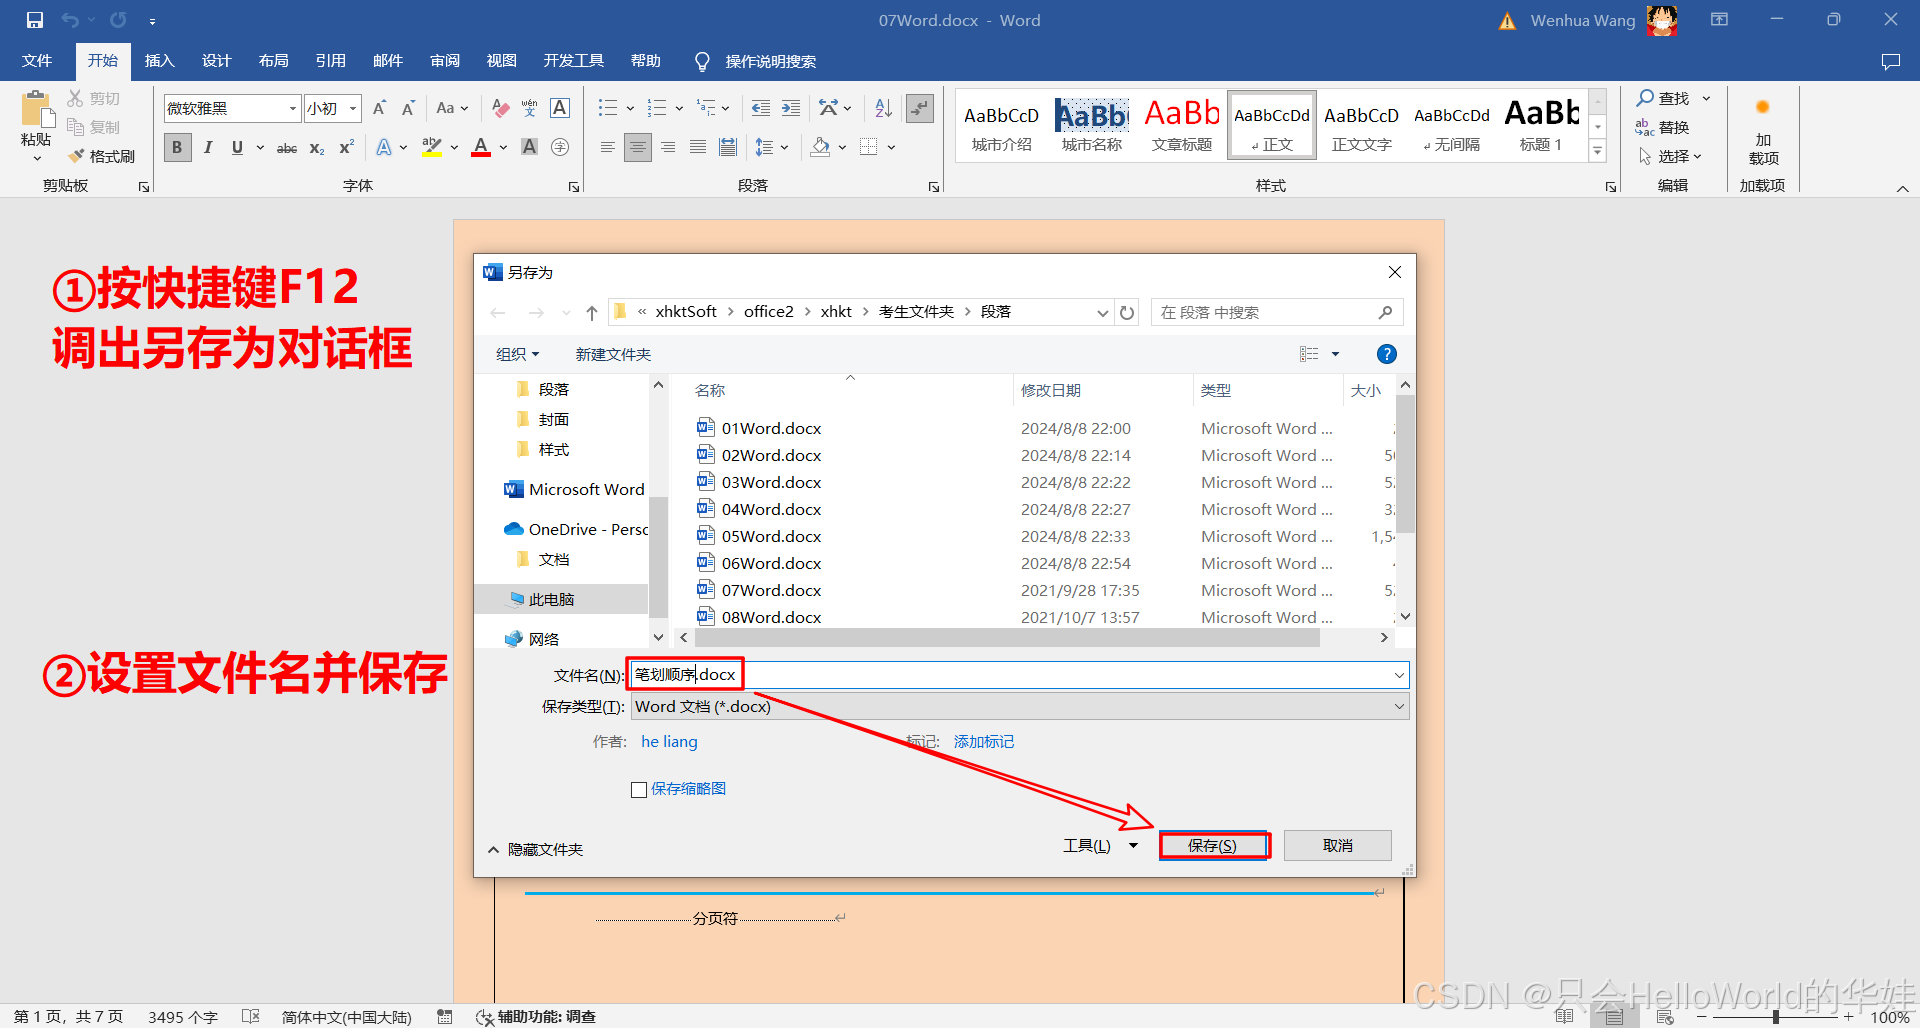
Task: Click Increase Indent icon
Action: tap(791, 108)
